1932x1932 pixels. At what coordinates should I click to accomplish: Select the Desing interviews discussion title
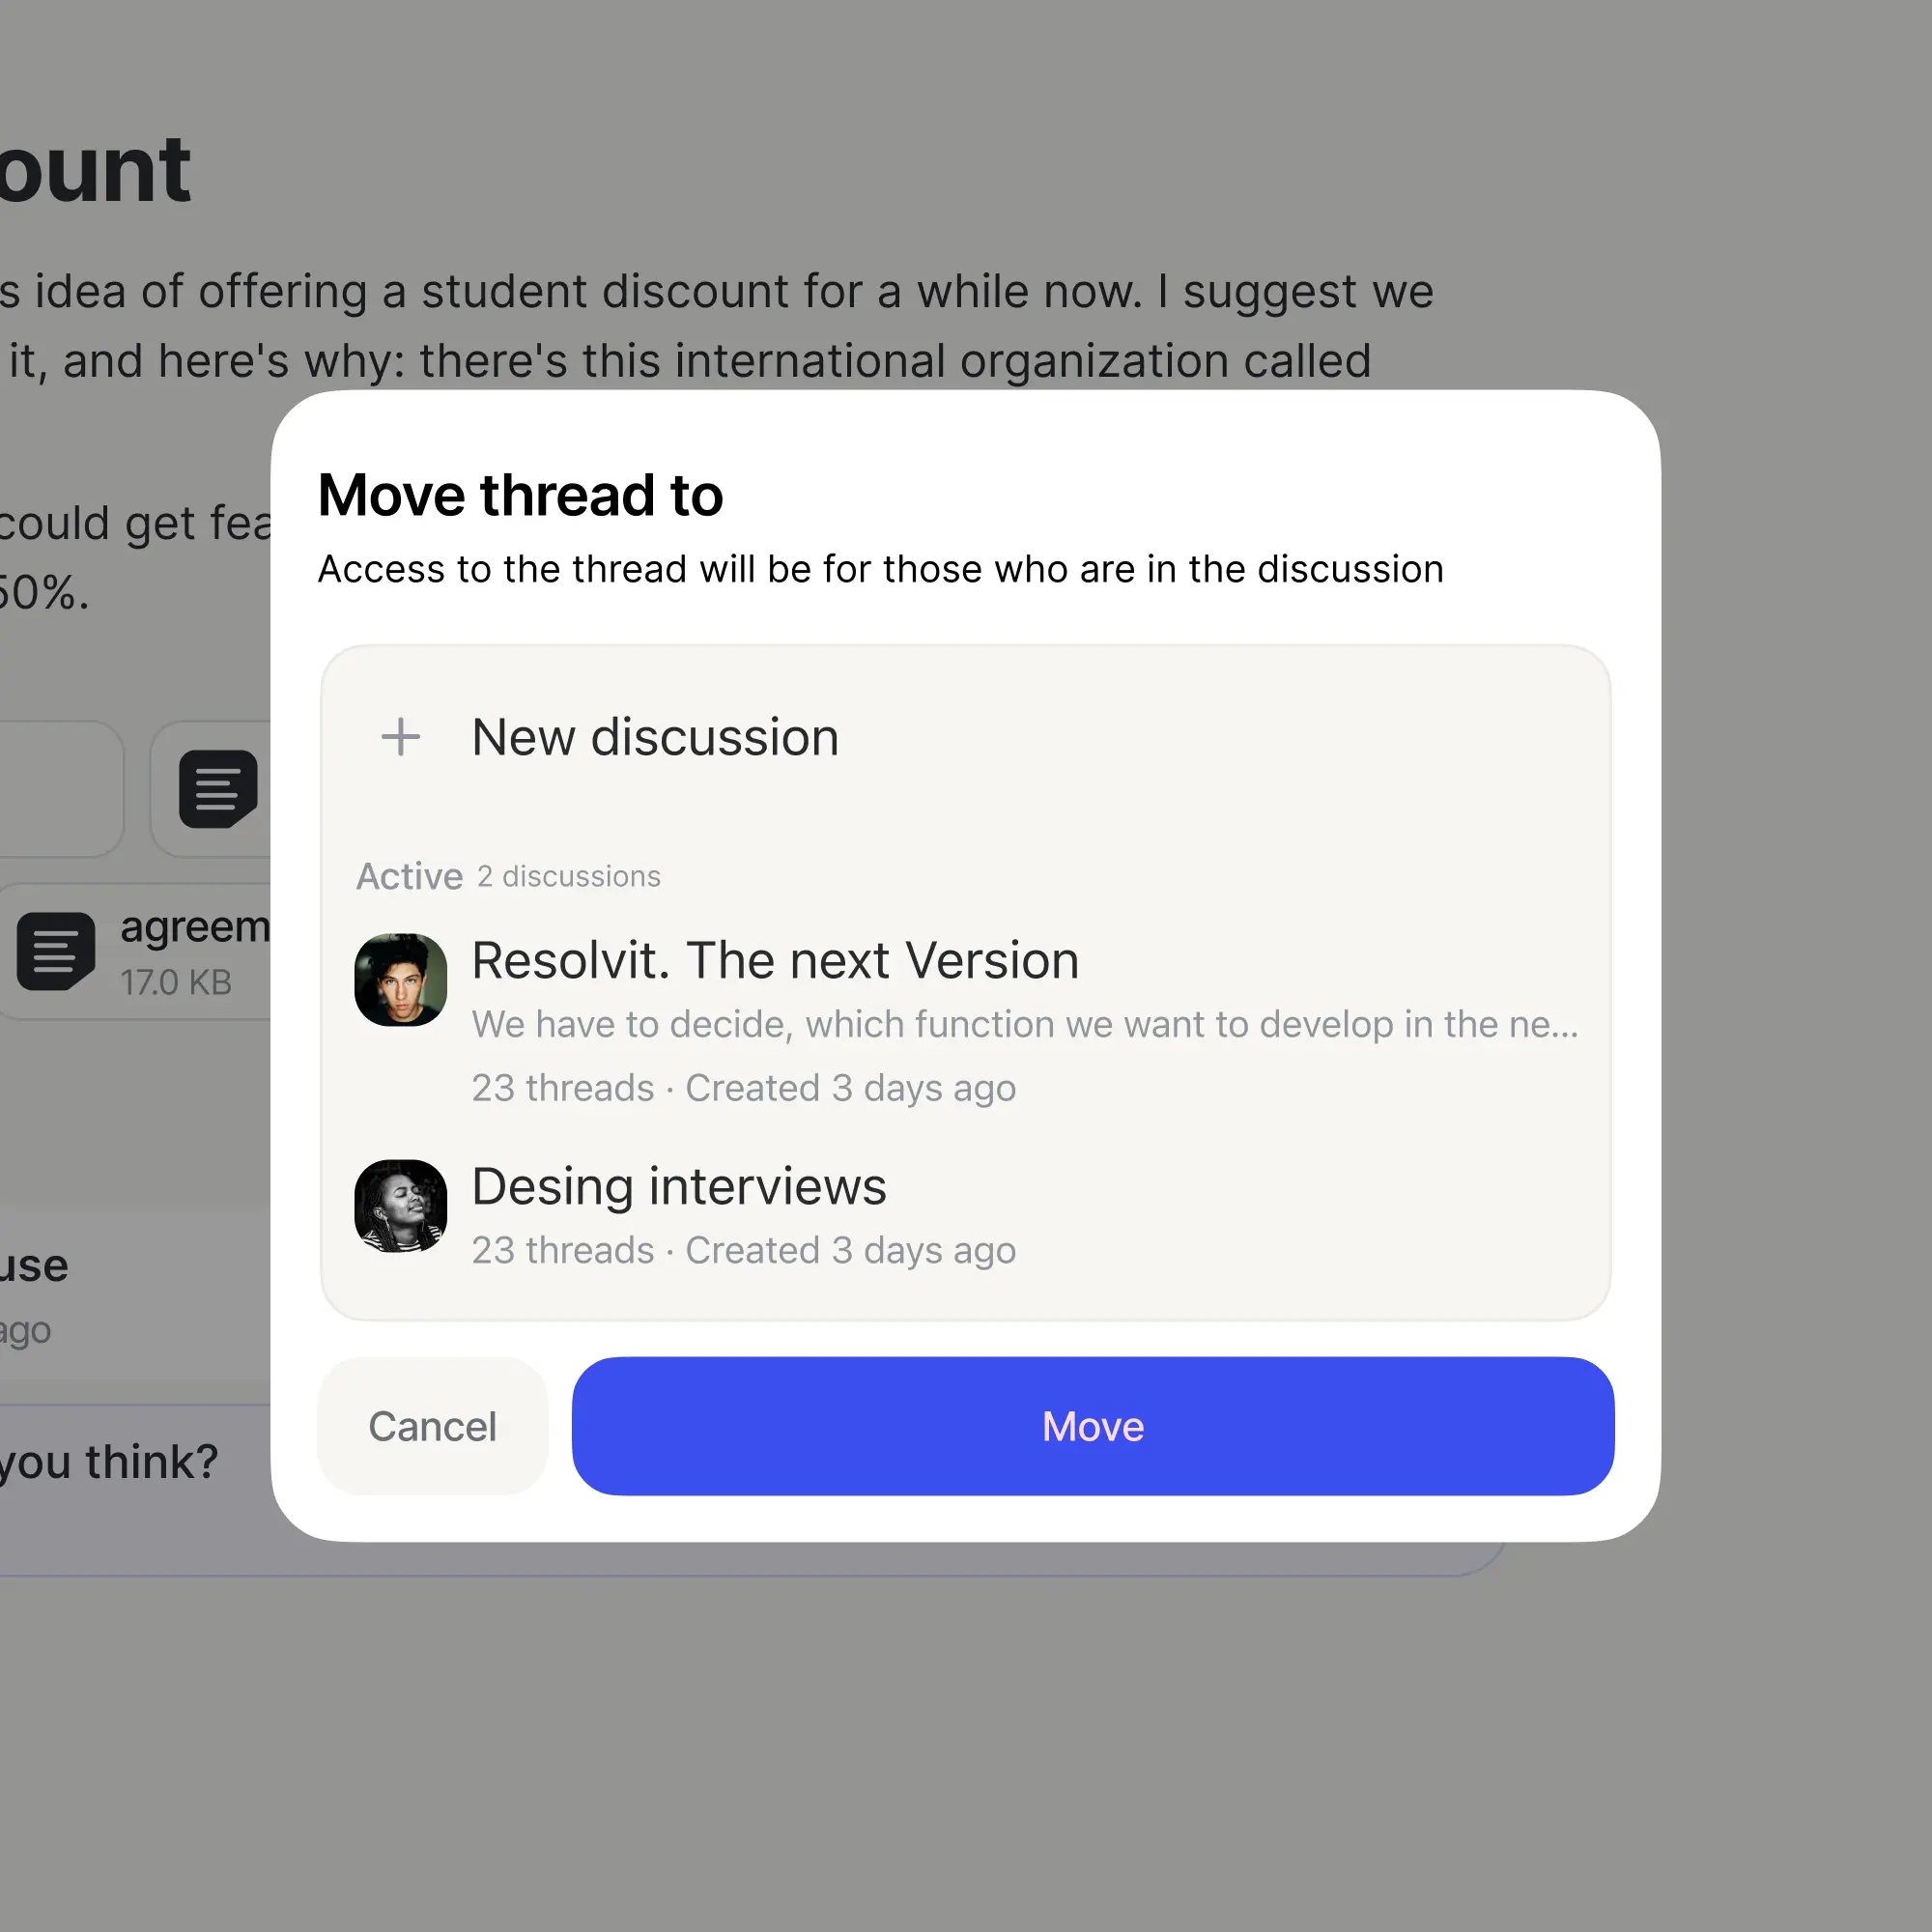click(x=679, y=1186)
